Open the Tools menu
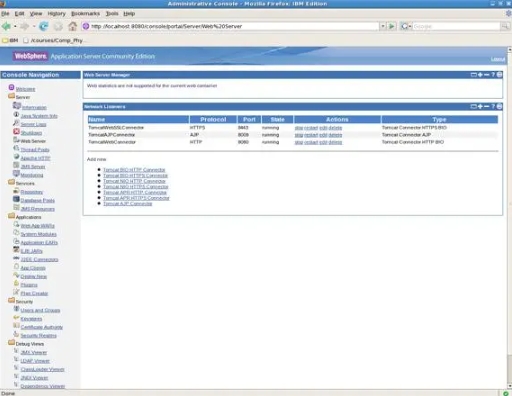This screenshot has height=396, width=512. (x=112, y=14)
